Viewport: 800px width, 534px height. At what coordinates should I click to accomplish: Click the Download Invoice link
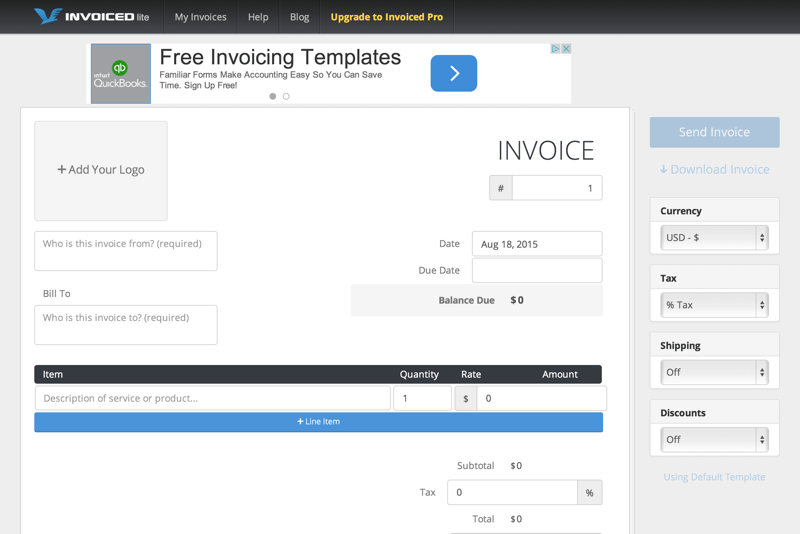pyautogui.click(x=714, y=169)
